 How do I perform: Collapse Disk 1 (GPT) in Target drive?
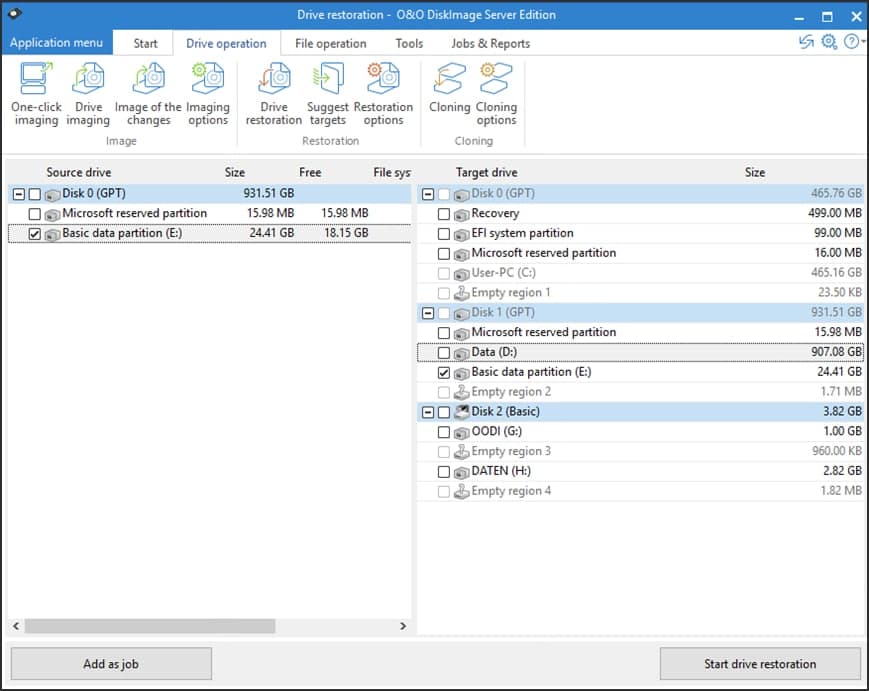[428, 312]
